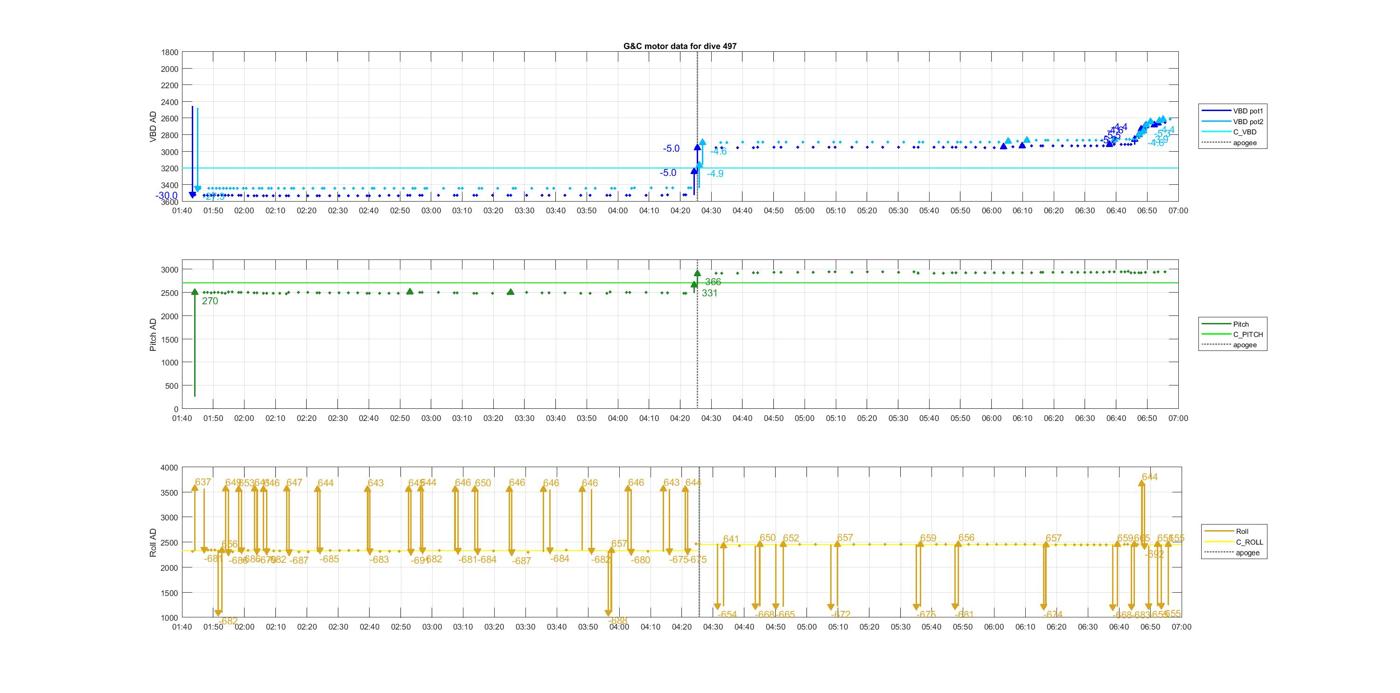The width and height of the screenshot is (1400, 693).
Task: Click the -4.9 data label in VBD plot
Action: click(x=715, y=174)
